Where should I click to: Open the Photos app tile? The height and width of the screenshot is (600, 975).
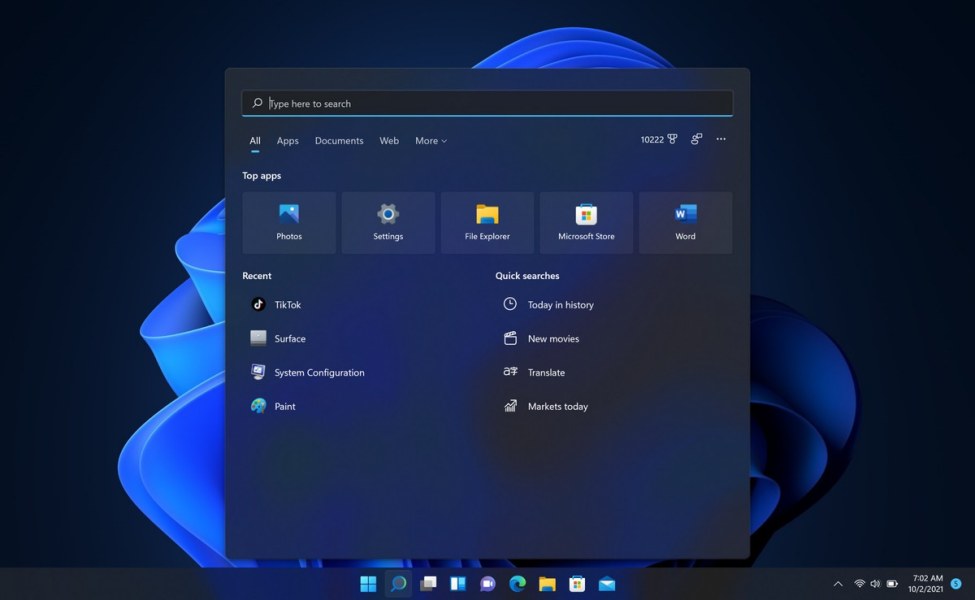coord(289,222)
